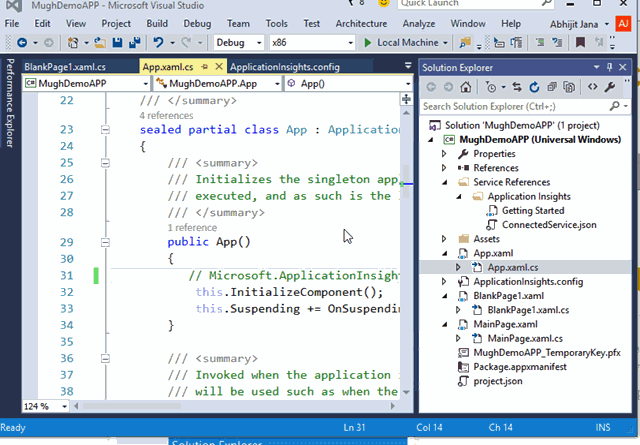Viewport: 640px width, 445px height.
Task: Click the search magnifier in Solution Explorer
Action: [x=614, y=106]
